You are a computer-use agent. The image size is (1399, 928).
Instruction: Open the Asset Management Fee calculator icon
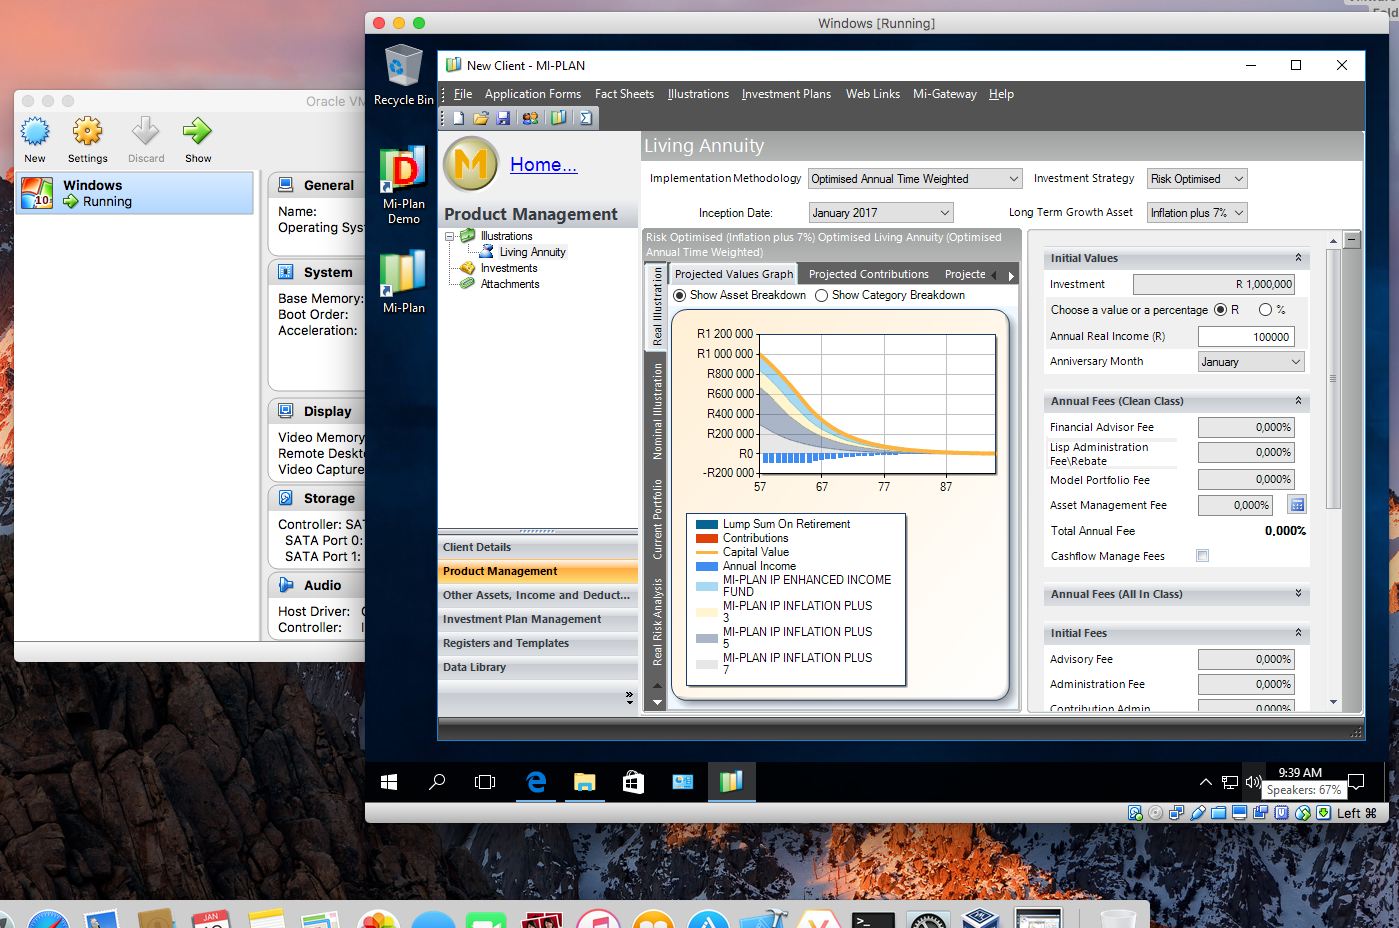point(1297,505)
